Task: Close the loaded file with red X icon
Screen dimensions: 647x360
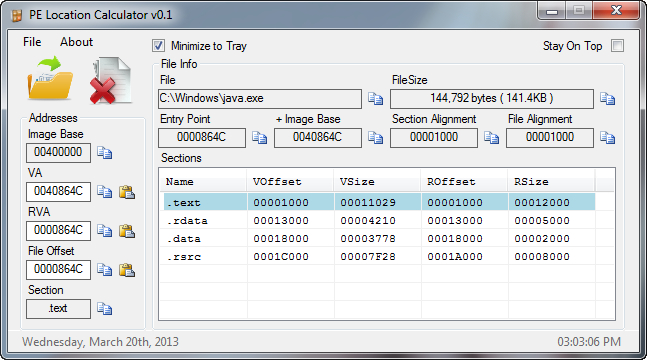Action: click(111, 81)
